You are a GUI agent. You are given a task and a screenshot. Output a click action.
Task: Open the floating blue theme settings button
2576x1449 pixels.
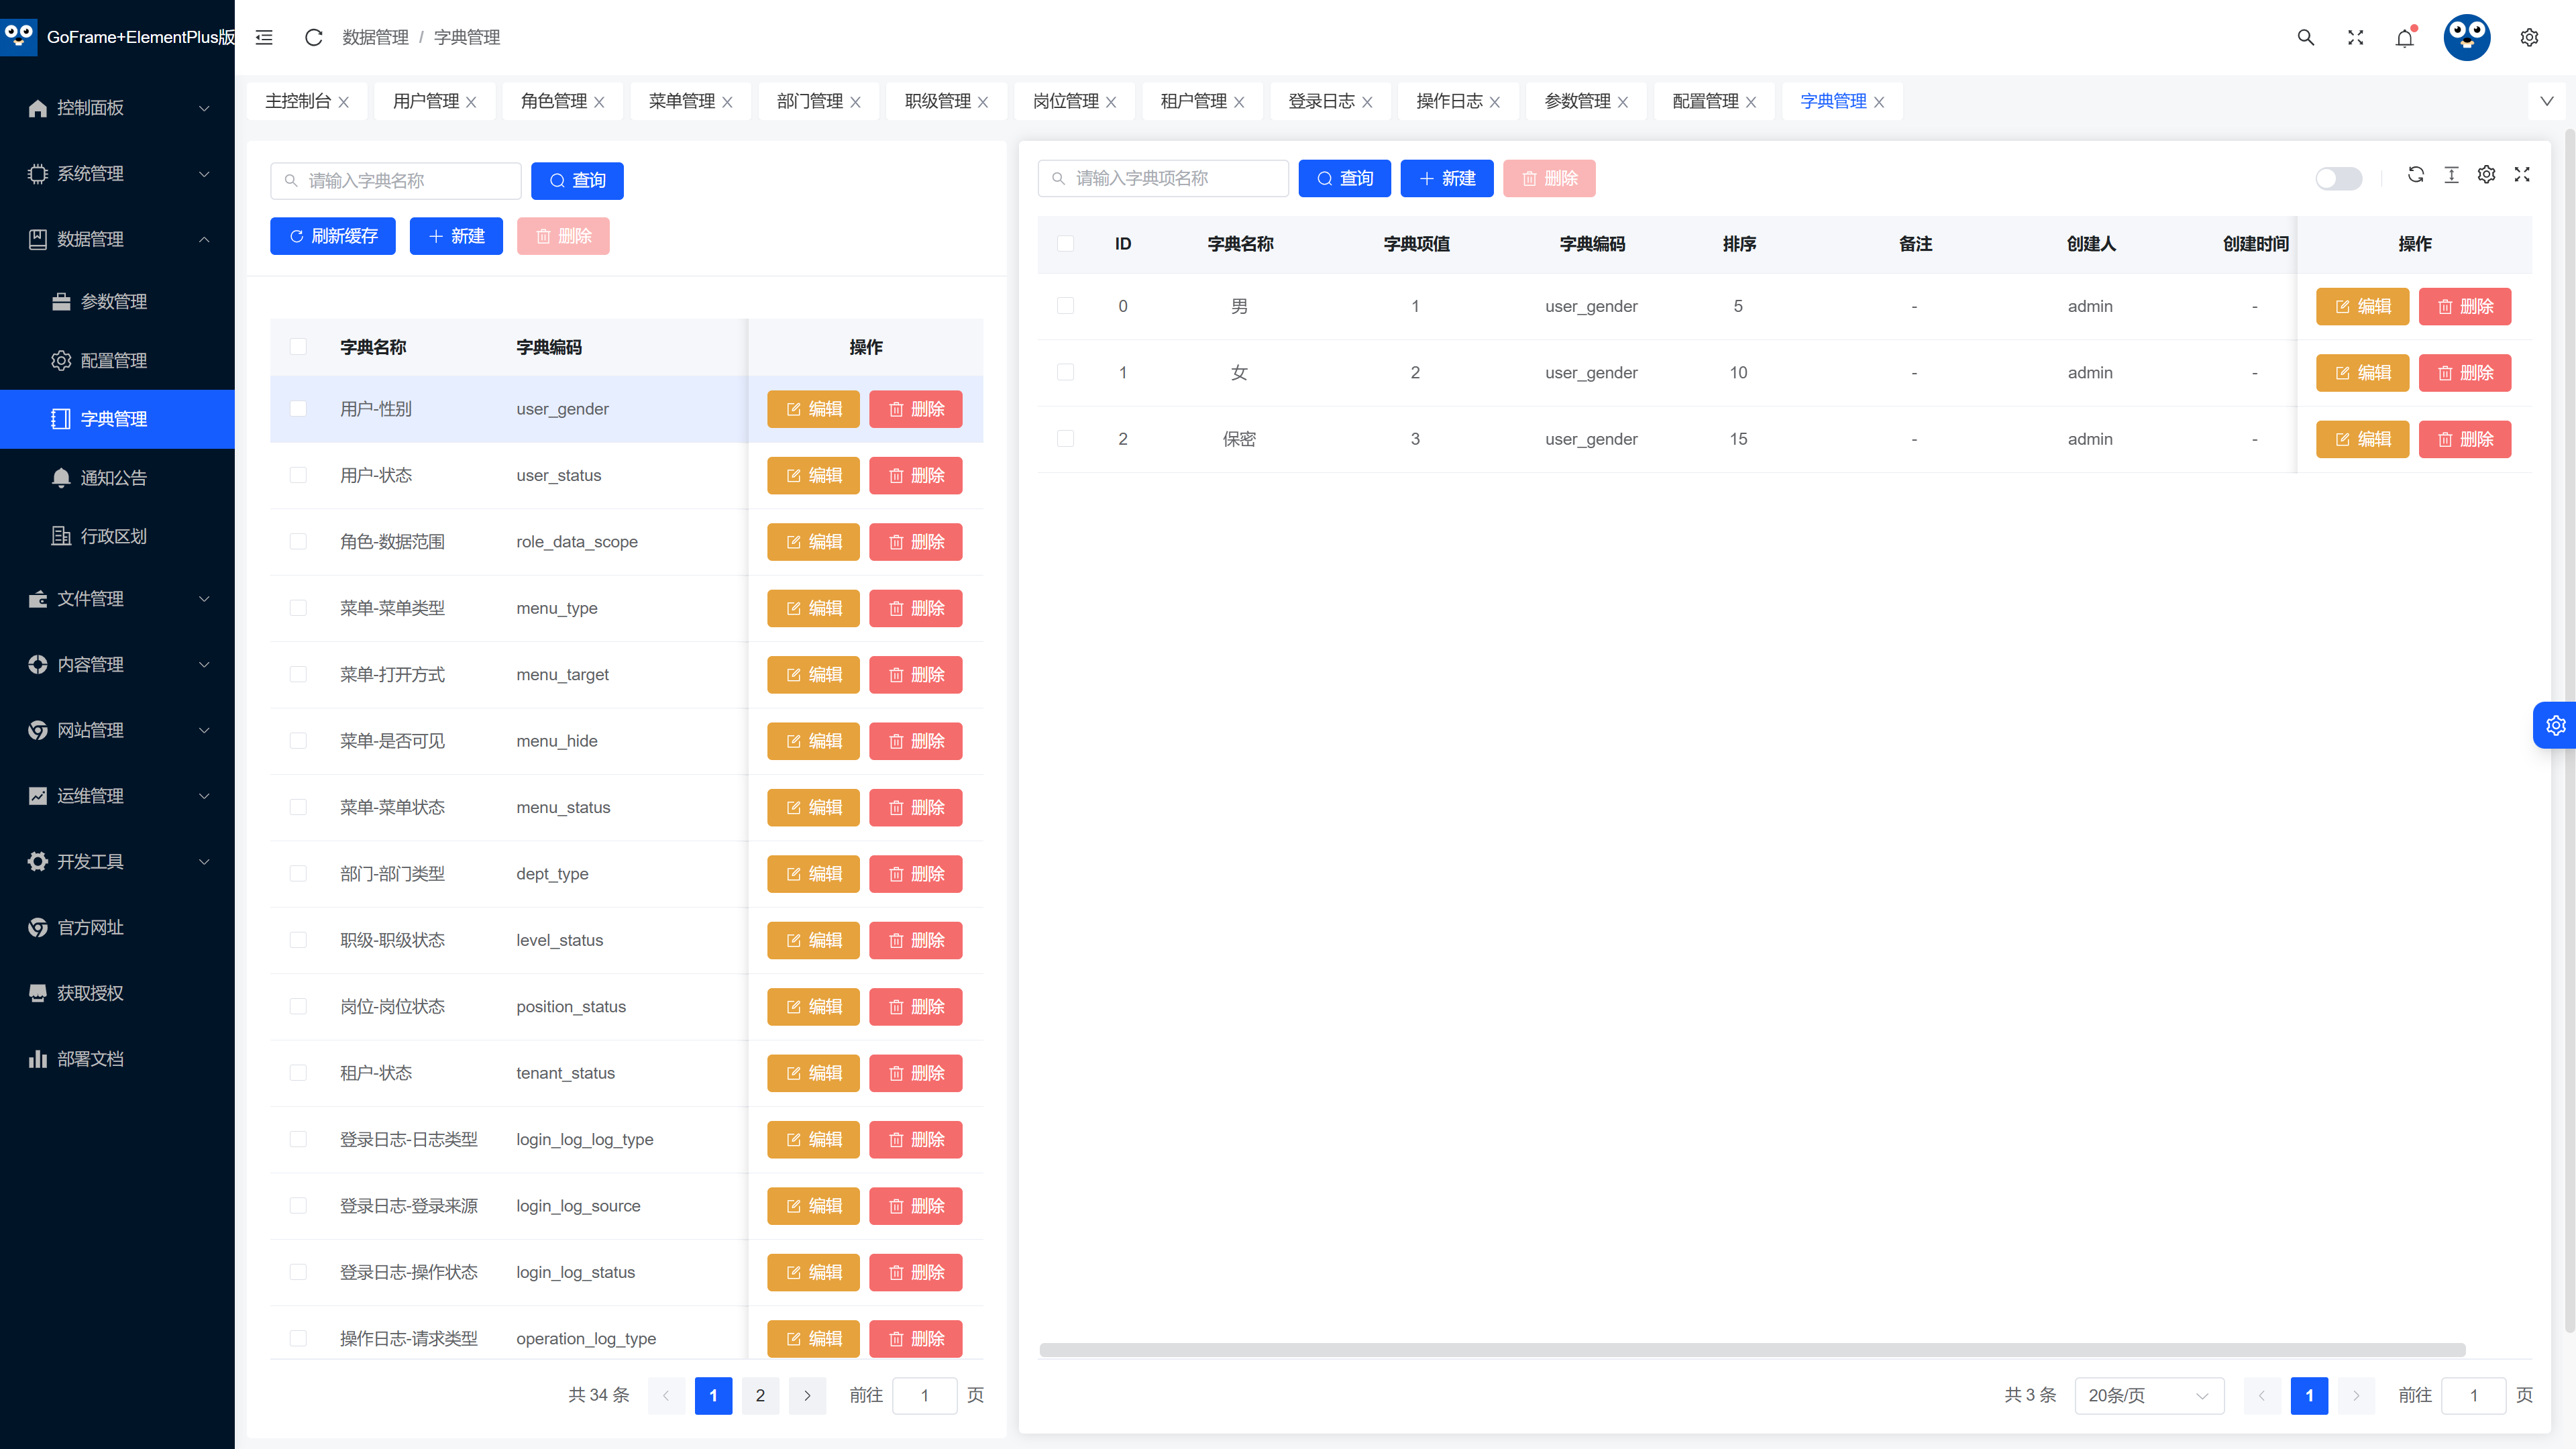[x=2555, y=725]
